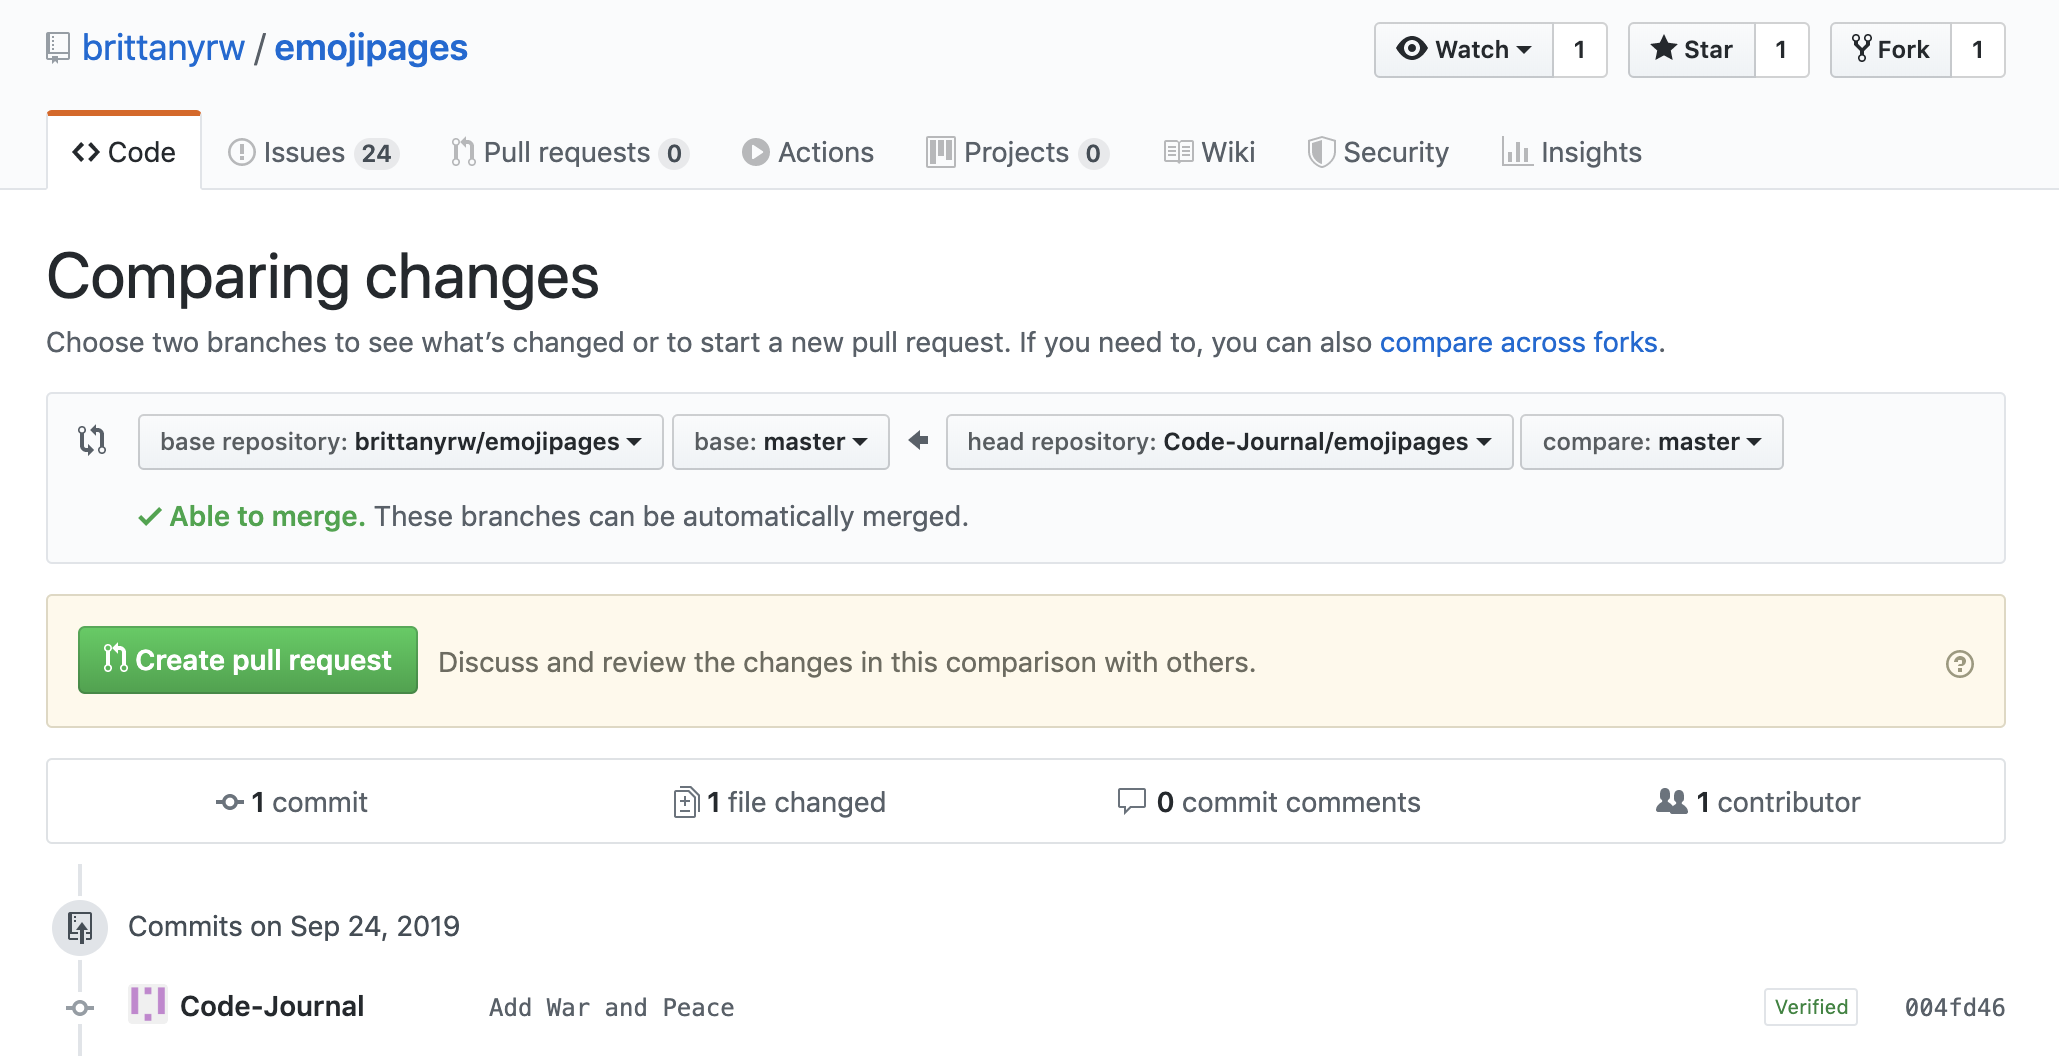Expand the 'base: master' branch dropdown
The image size is (2059, 1056).
781,442
